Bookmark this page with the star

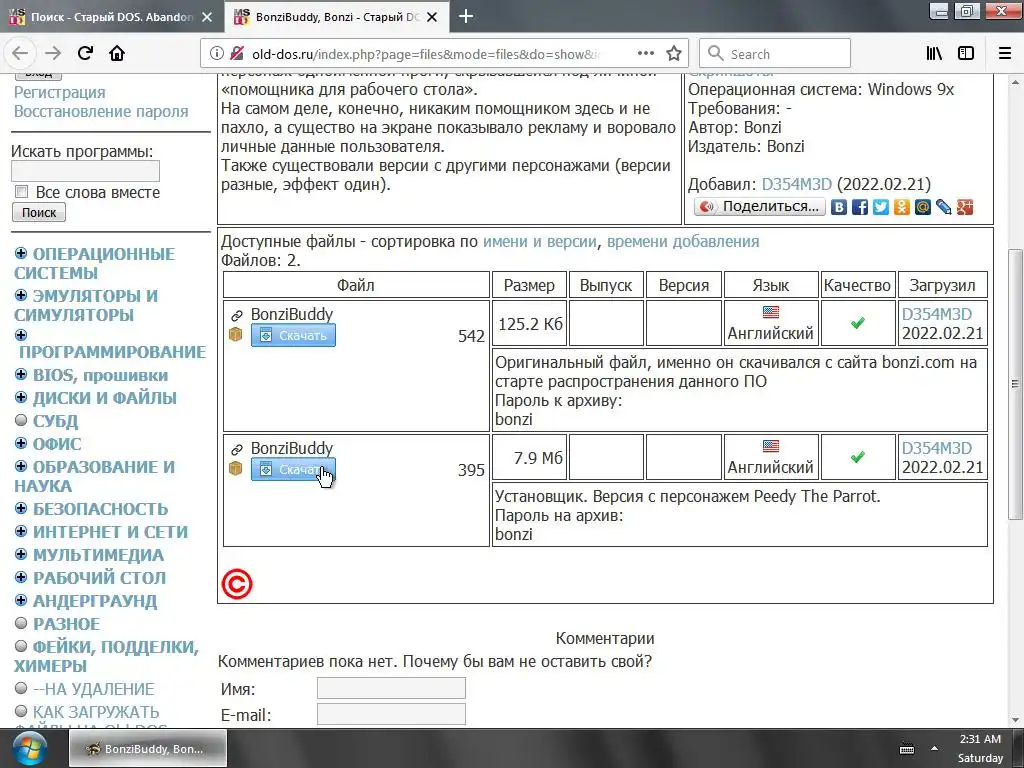(674, 54)
